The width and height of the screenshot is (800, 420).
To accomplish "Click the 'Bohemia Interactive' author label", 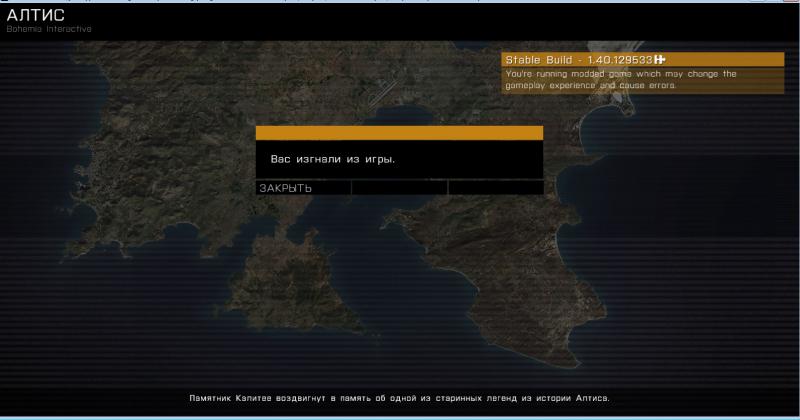I will [49, 29].
